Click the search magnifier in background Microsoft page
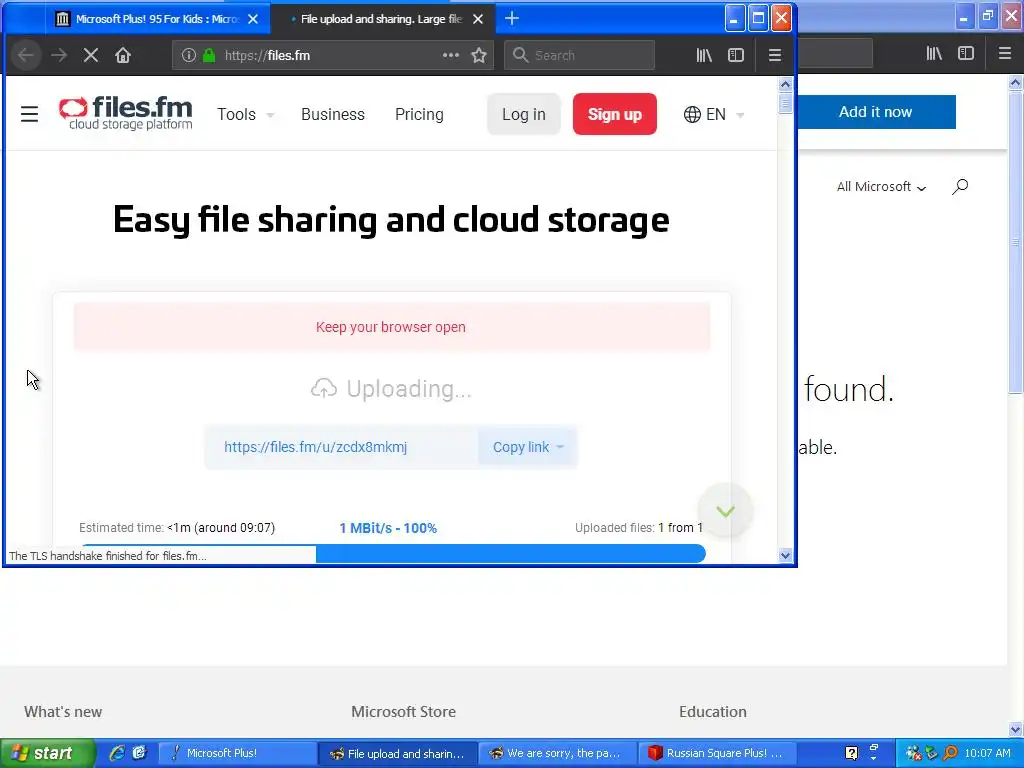This screenshot has height=768, width=1024. 960,187
